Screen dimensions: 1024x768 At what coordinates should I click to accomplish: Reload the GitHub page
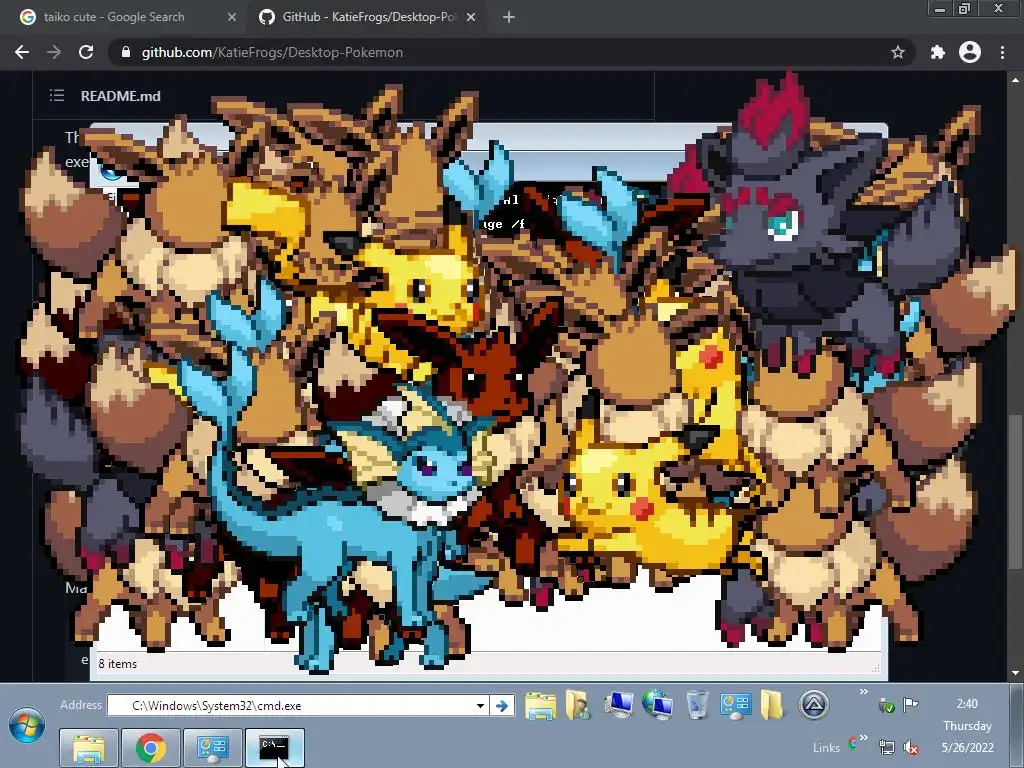tap(86, 52)
